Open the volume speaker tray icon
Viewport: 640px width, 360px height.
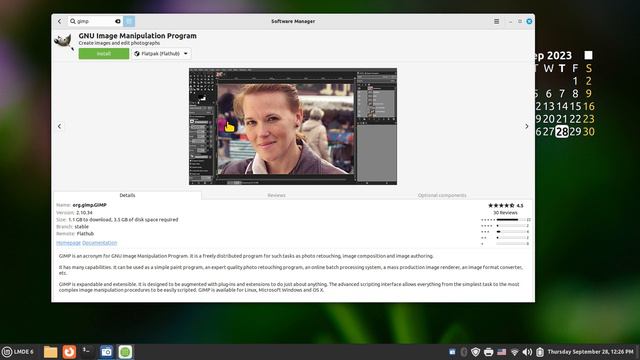[x=527, y=351]
